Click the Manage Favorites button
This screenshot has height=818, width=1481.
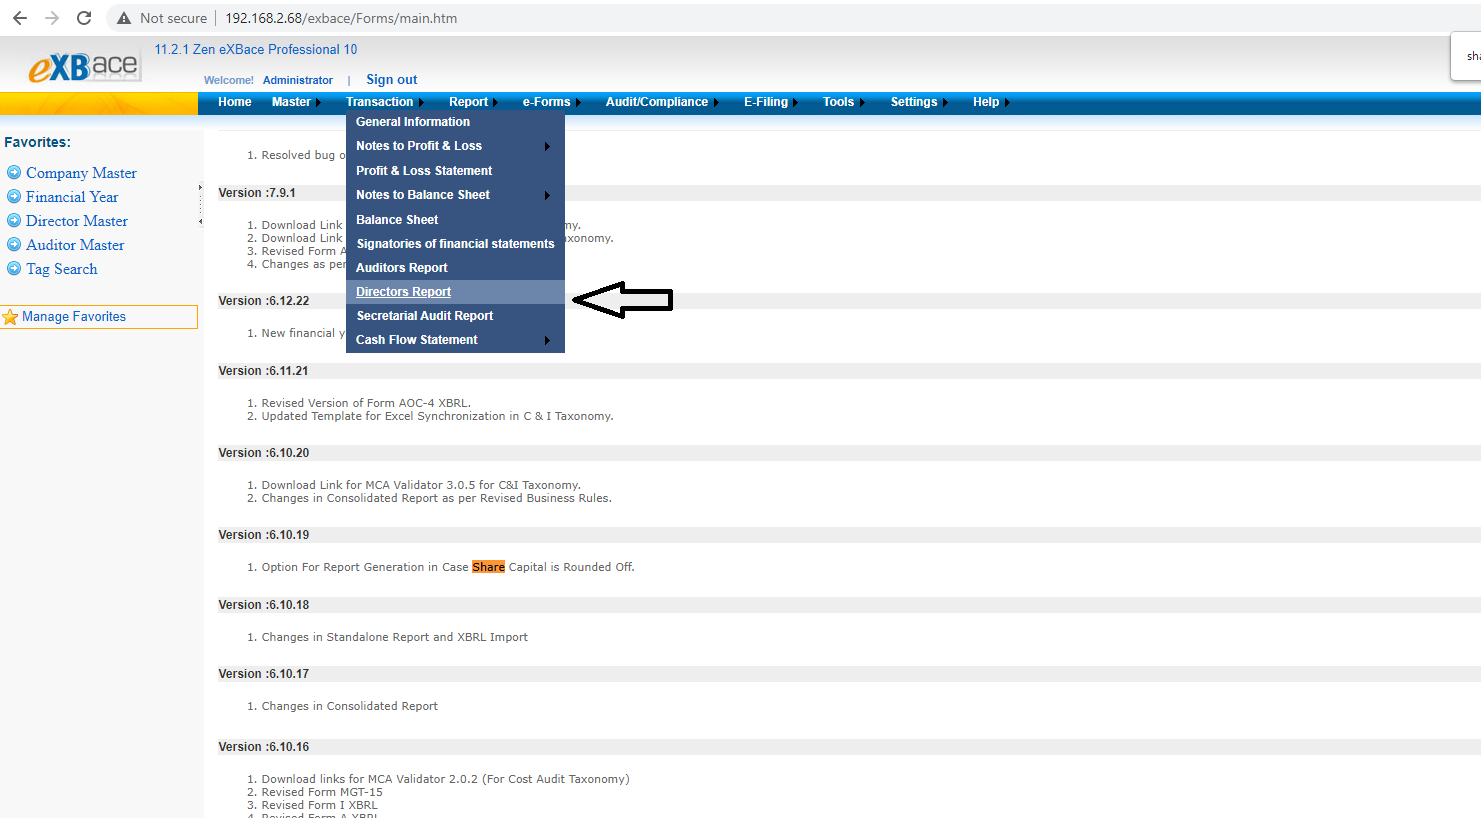point(99,317)
